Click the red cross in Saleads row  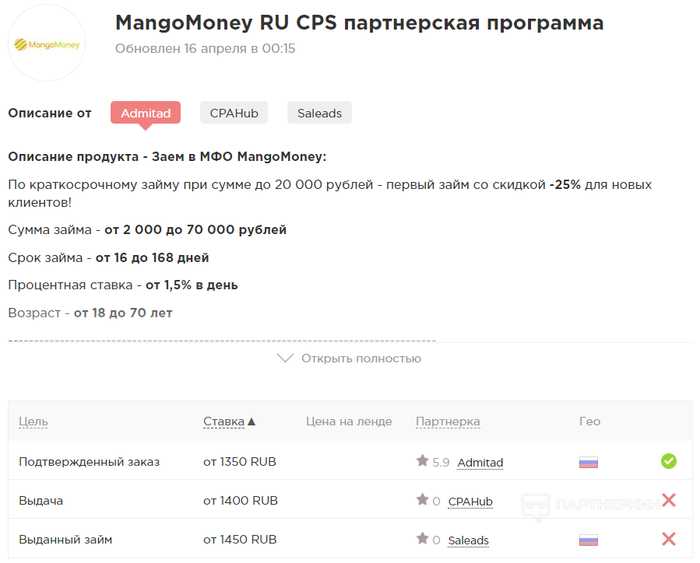(x=669, y=539)
